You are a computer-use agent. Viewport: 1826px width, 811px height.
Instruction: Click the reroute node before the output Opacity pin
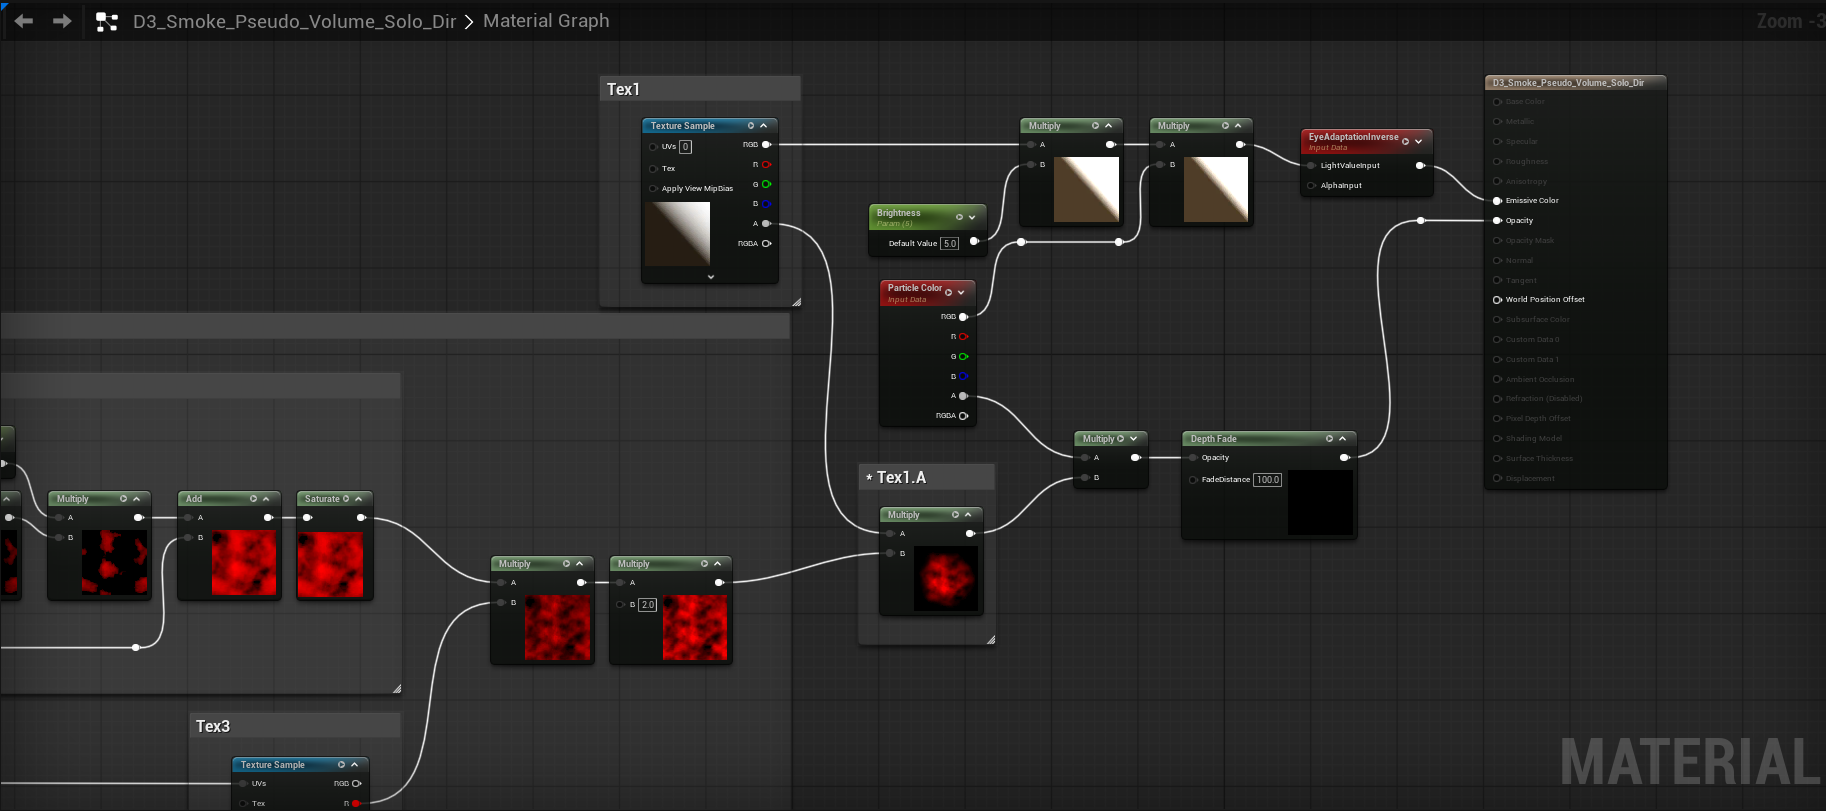click(1421, 220)
